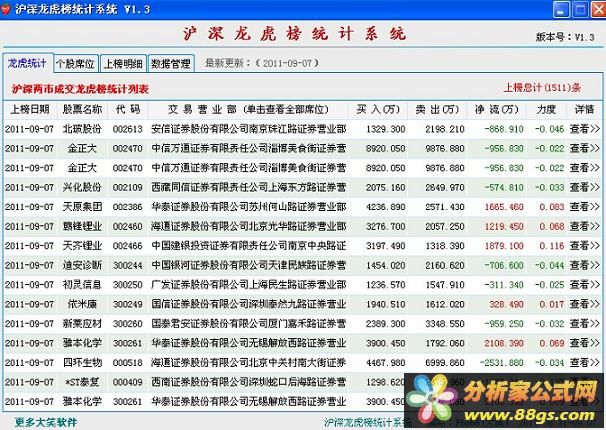Open 查看>> details for 赣锋锂业
This screenshot has width=606, height=430.
click(x=584, y=226)
